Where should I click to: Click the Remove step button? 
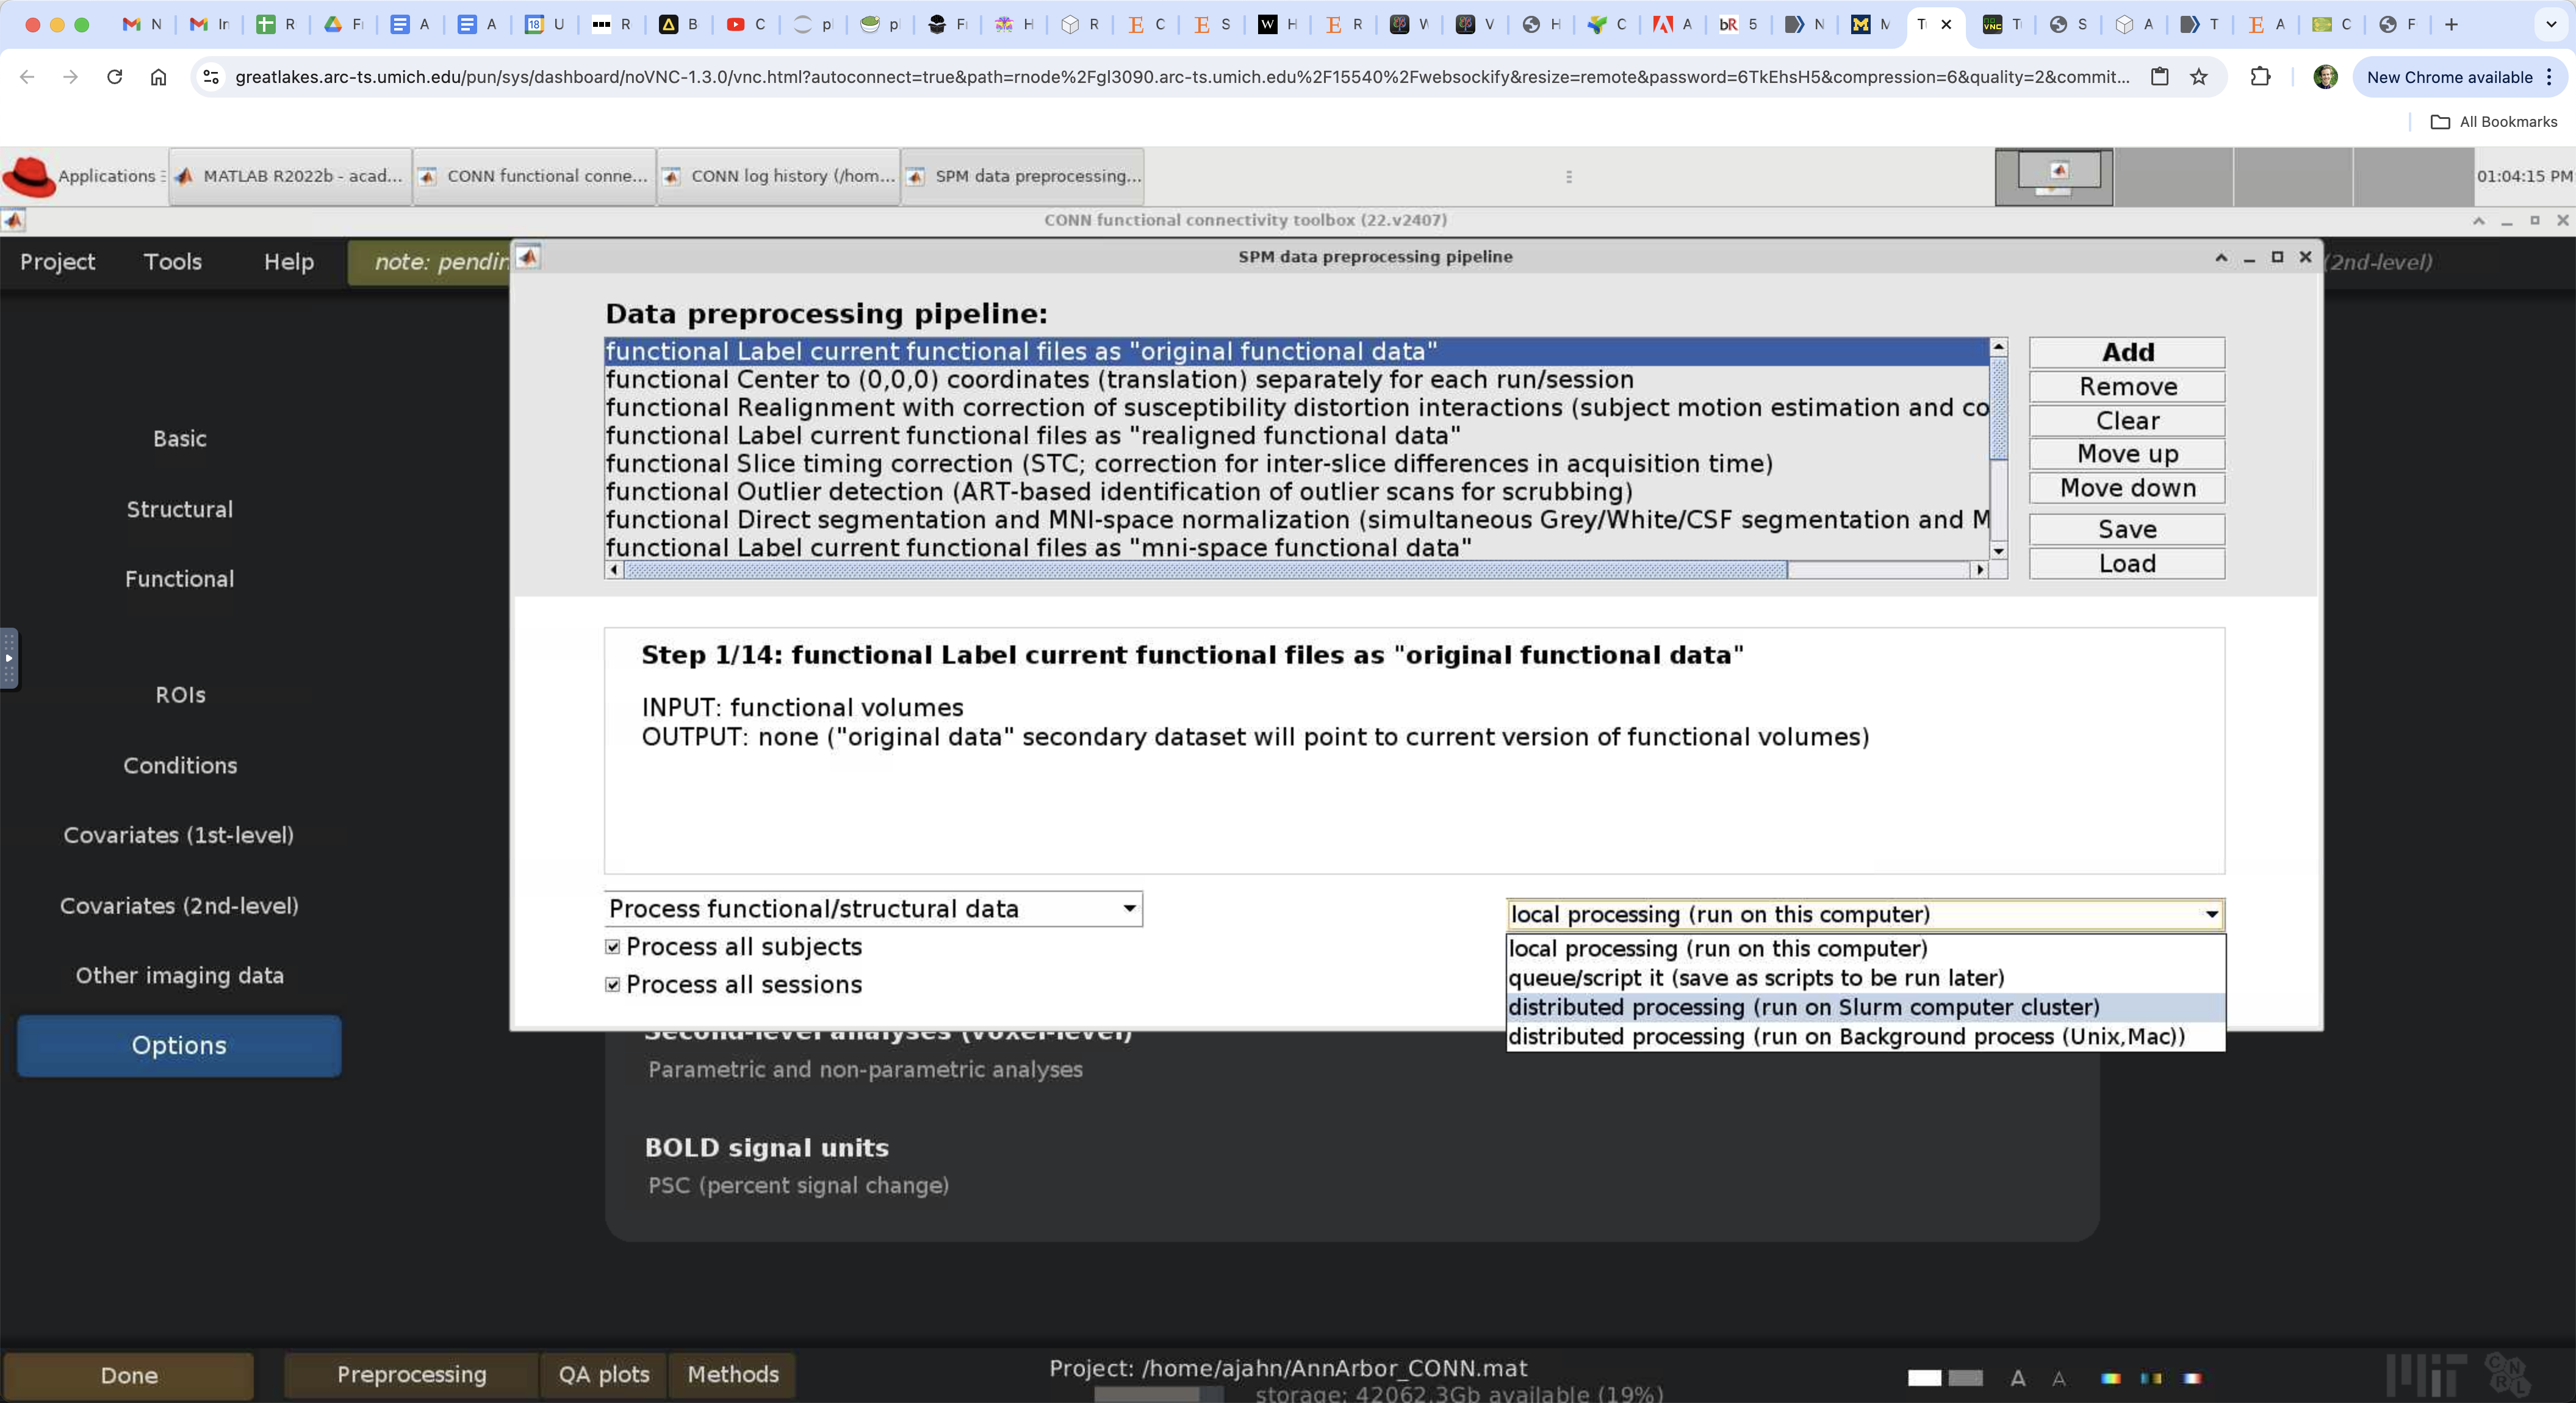tap(2127, 387)
